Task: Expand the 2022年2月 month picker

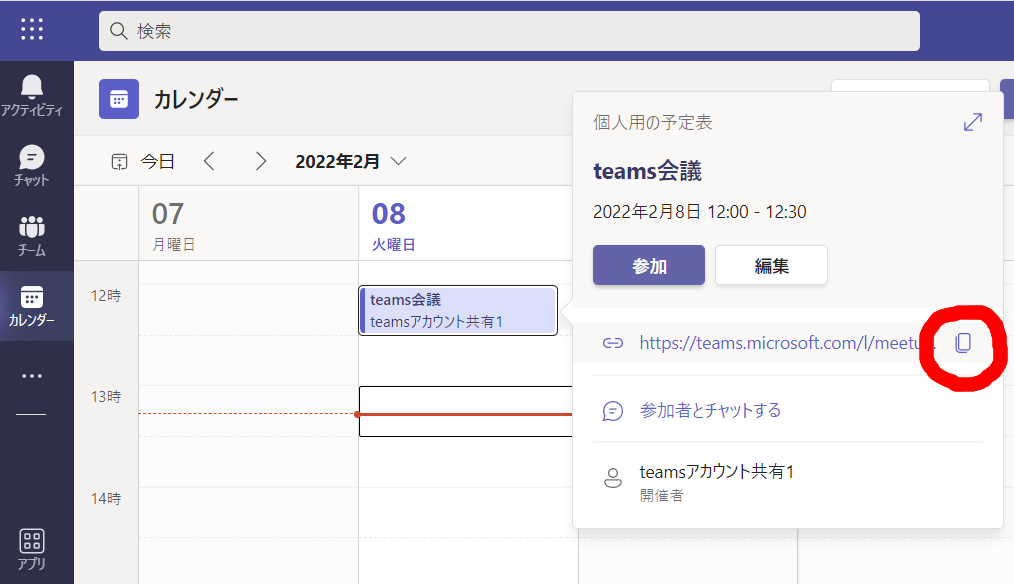Action: coord(351,161)
